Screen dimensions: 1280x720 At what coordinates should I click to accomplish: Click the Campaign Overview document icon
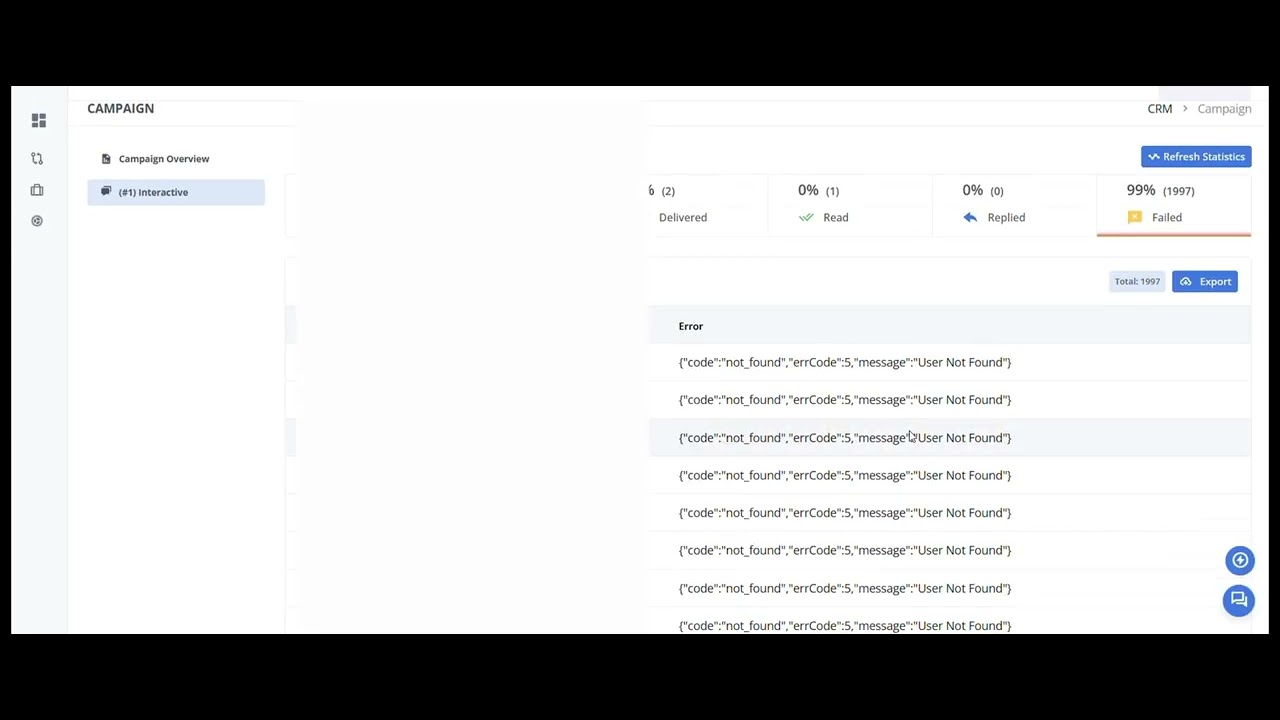(x=106, y=159)
